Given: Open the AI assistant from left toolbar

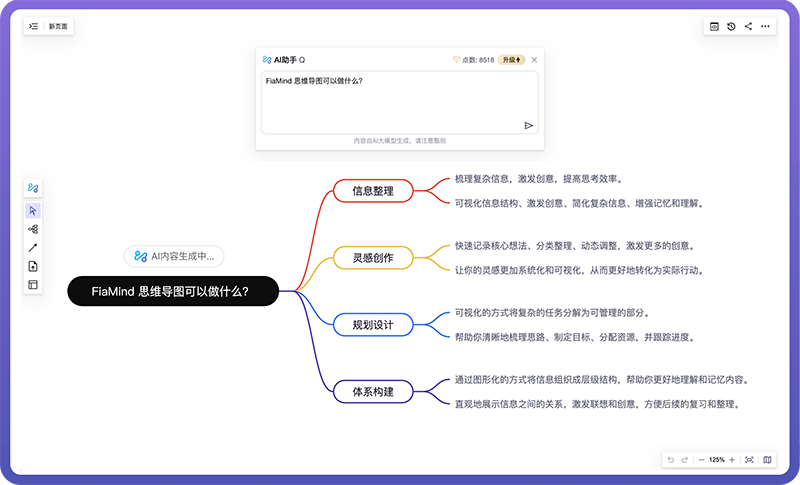Looking at the screenshot, I should point(33,188).
